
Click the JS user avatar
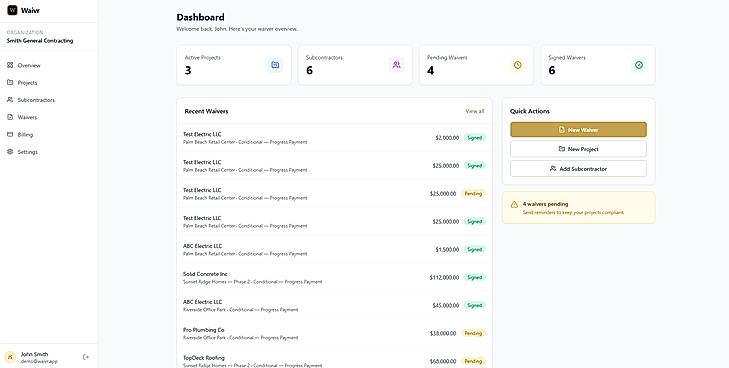10,357
